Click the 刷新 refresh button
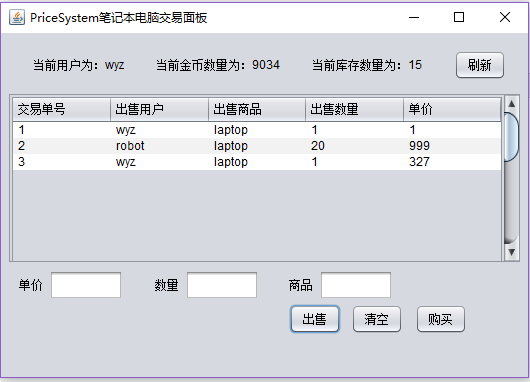 pyautogui.click(x=480, y=65)
